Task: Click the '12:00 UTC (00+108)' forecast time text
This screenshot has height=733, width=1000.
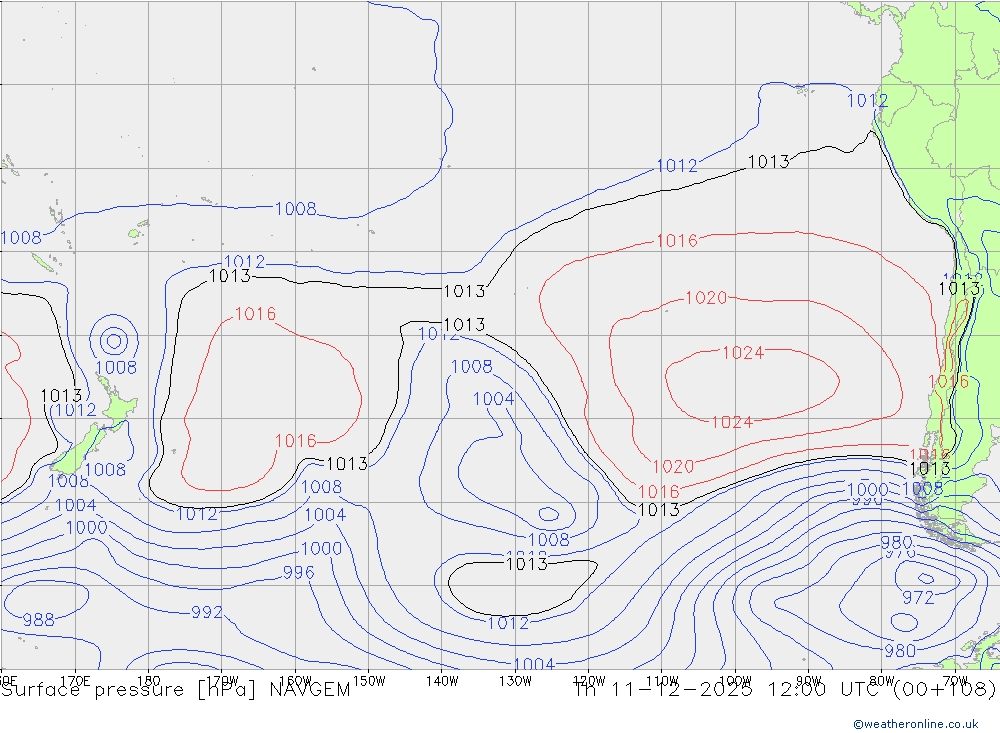Action: pos(881,690)
